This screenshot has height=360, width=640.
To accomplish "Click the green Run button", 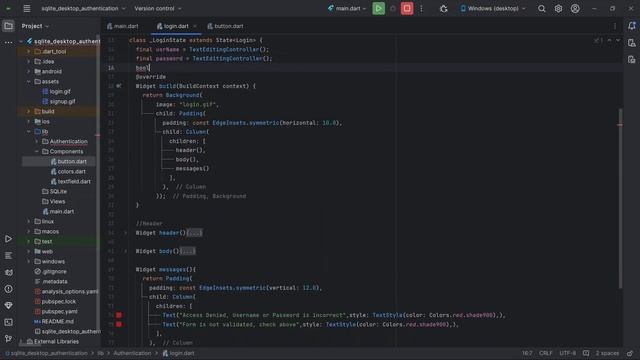I will click(378, 8).
